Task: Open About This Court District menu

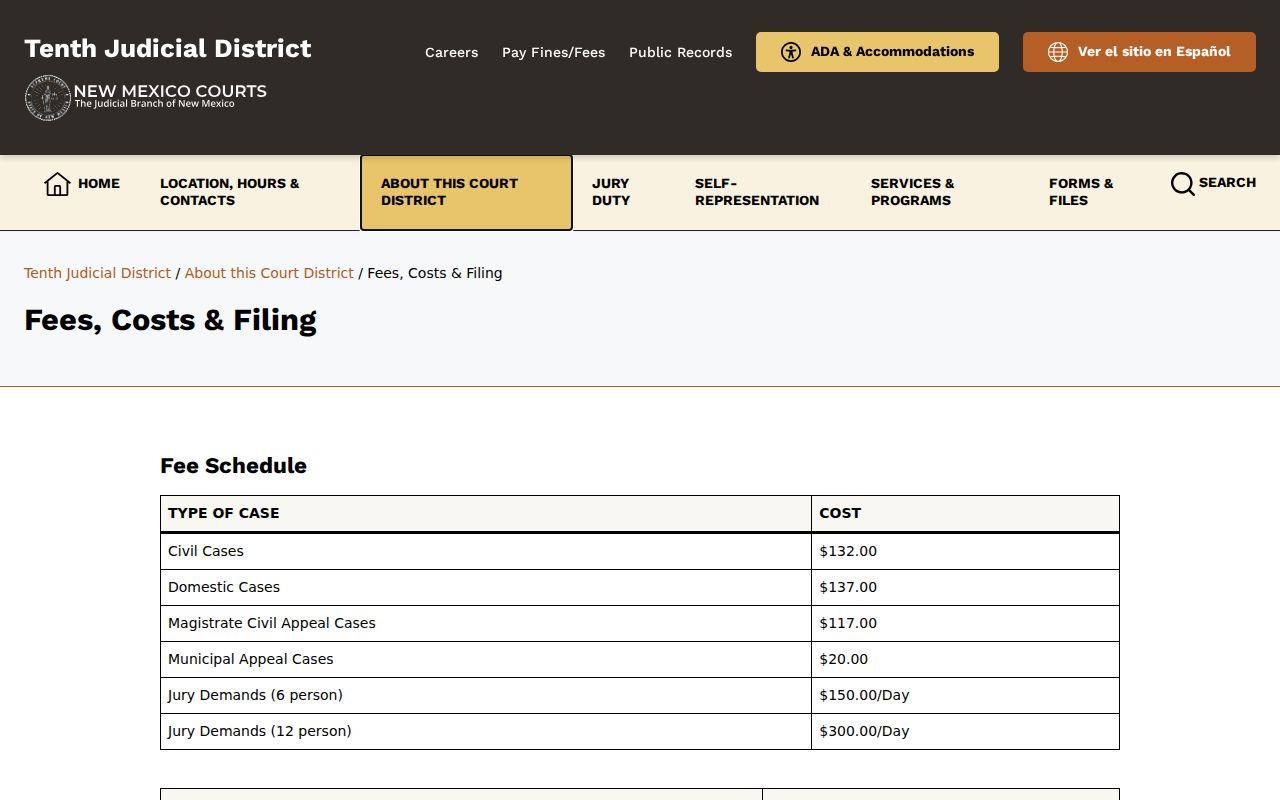Action: pos(466,192)
